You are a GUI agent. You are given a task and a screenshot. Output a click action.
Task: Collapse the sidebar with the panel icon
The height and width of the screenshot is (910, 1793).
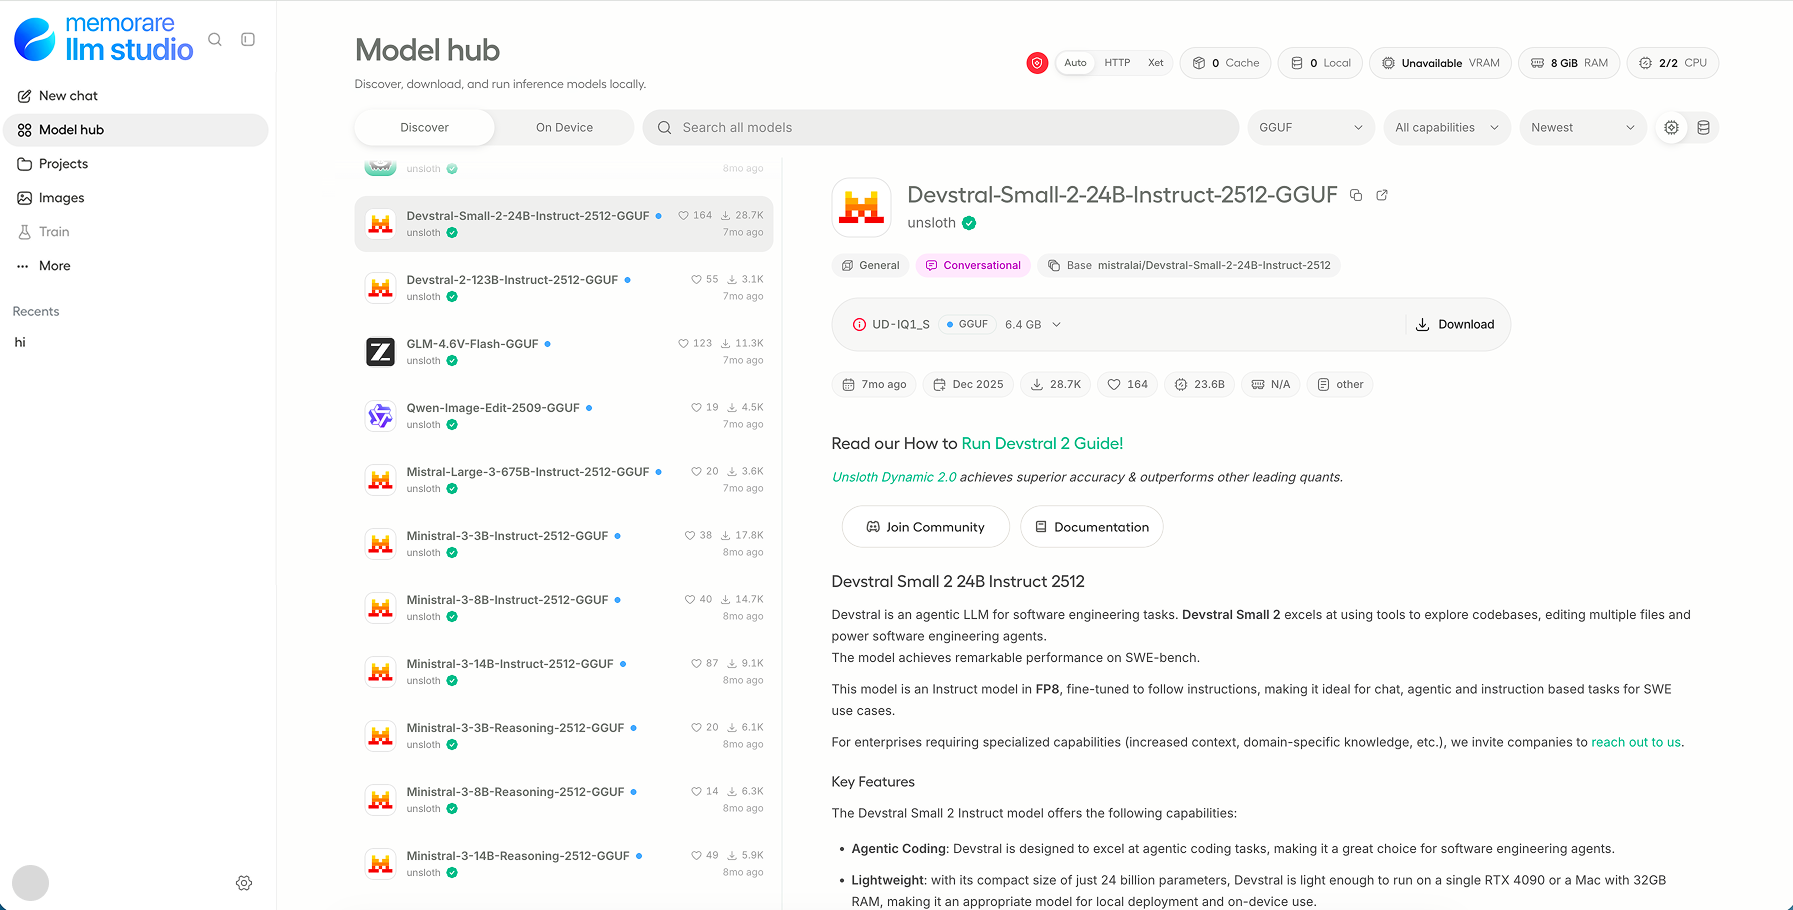coord(248,40)
